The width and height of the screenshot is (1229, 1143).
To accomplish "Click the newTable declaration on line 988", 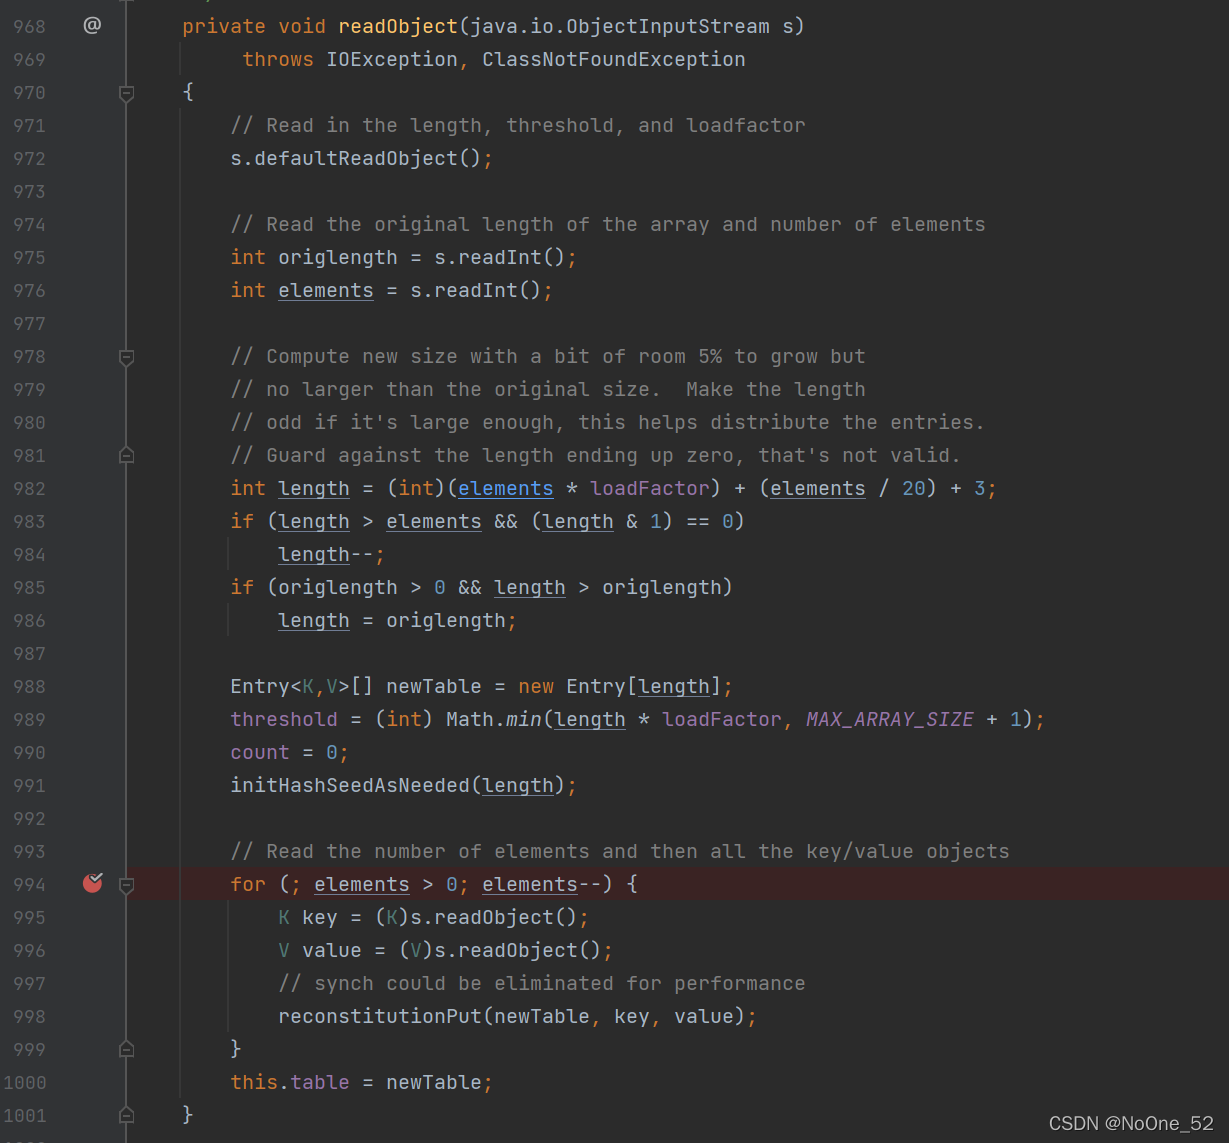I will pos(434,687).
